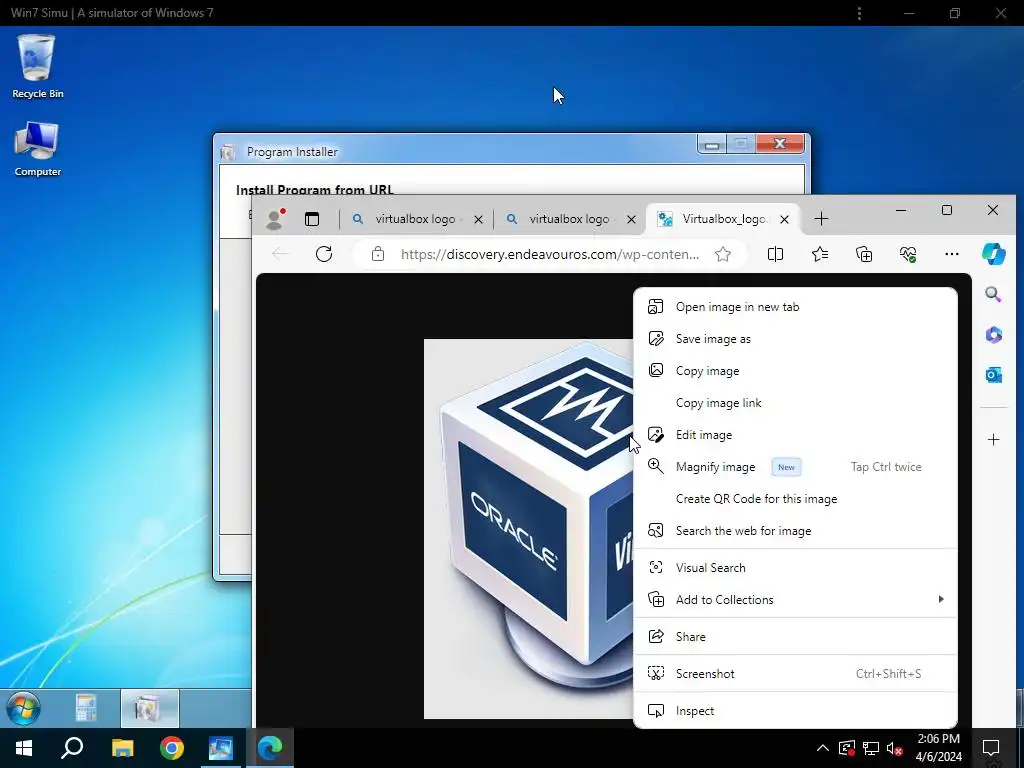
Task: Refresh the page in Edge
Action: [324, 254]
